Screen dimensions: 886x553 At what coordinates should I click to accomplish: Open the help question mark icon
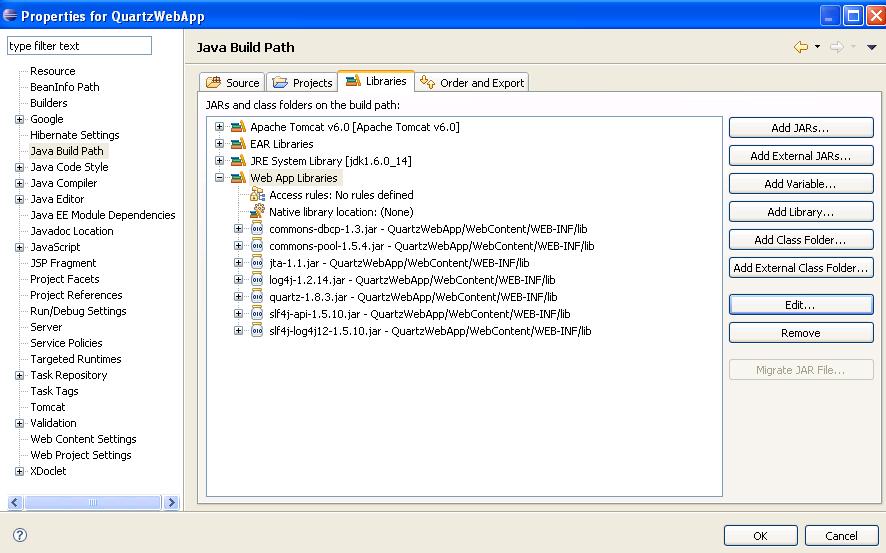pos(20,534)
